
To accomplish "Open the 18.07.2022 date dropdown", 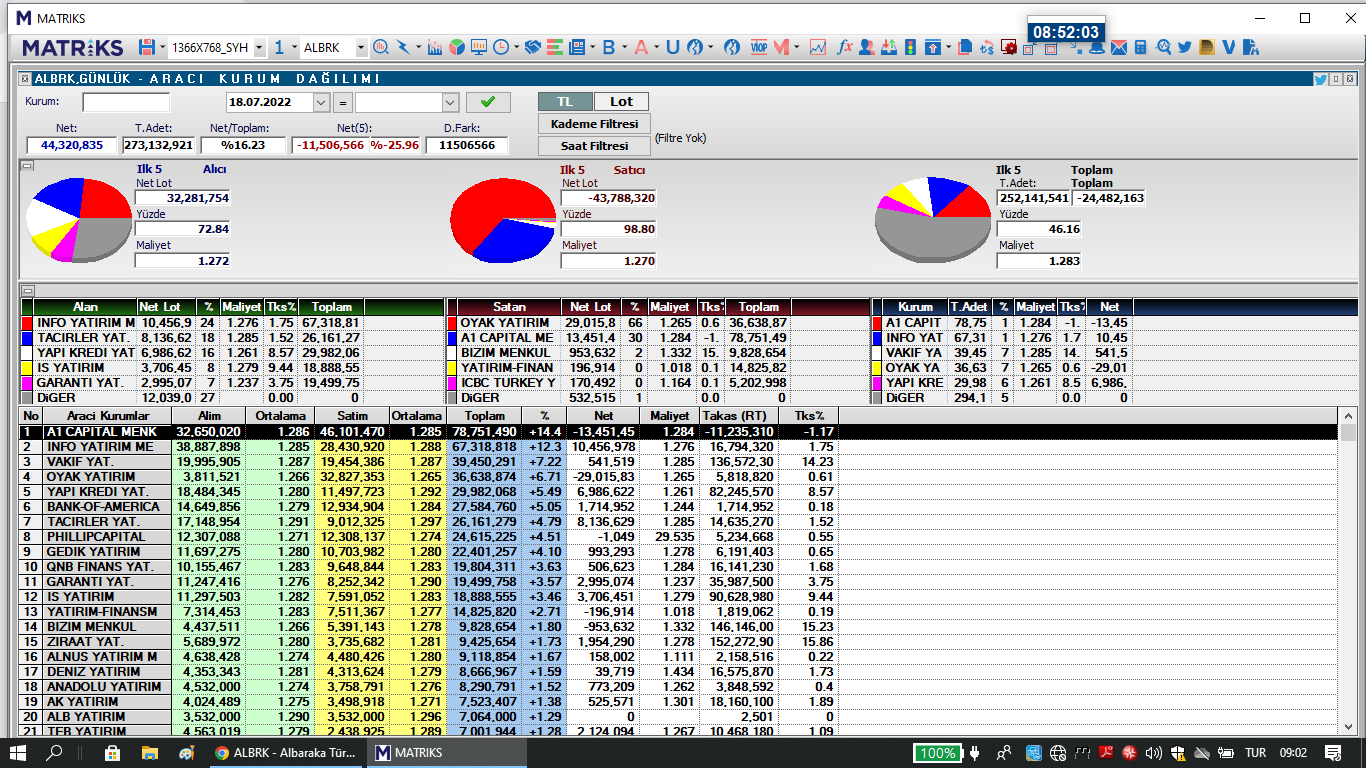I will click(321, 102).
